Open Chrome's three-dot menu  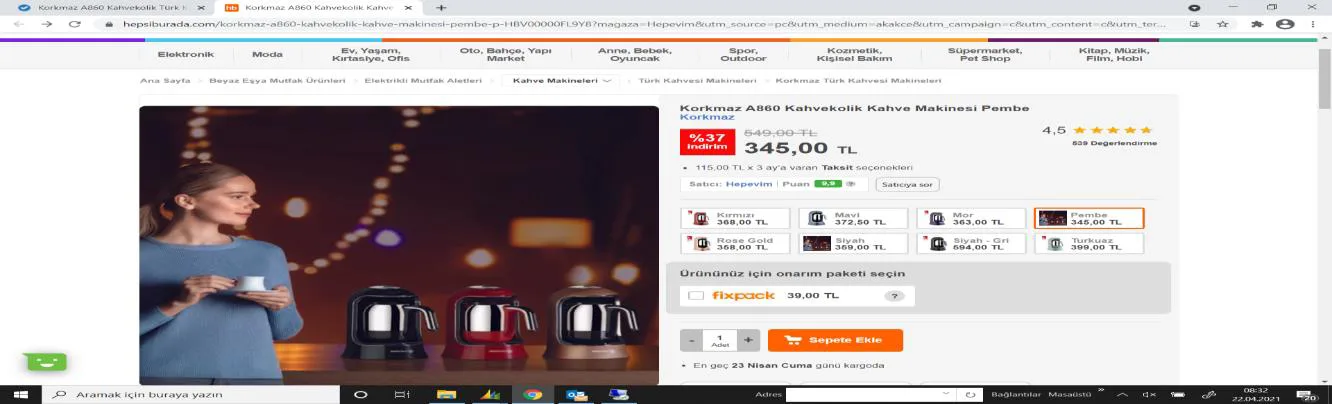[x=1315, y=24]
